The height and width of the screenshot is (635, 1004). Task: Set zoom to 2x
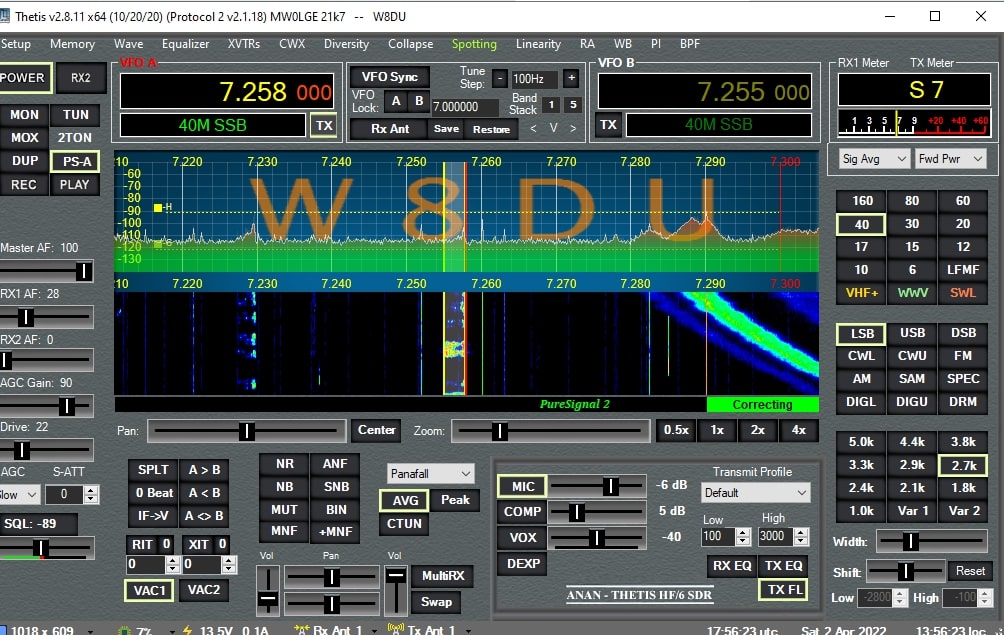click(x=757, y=430)
